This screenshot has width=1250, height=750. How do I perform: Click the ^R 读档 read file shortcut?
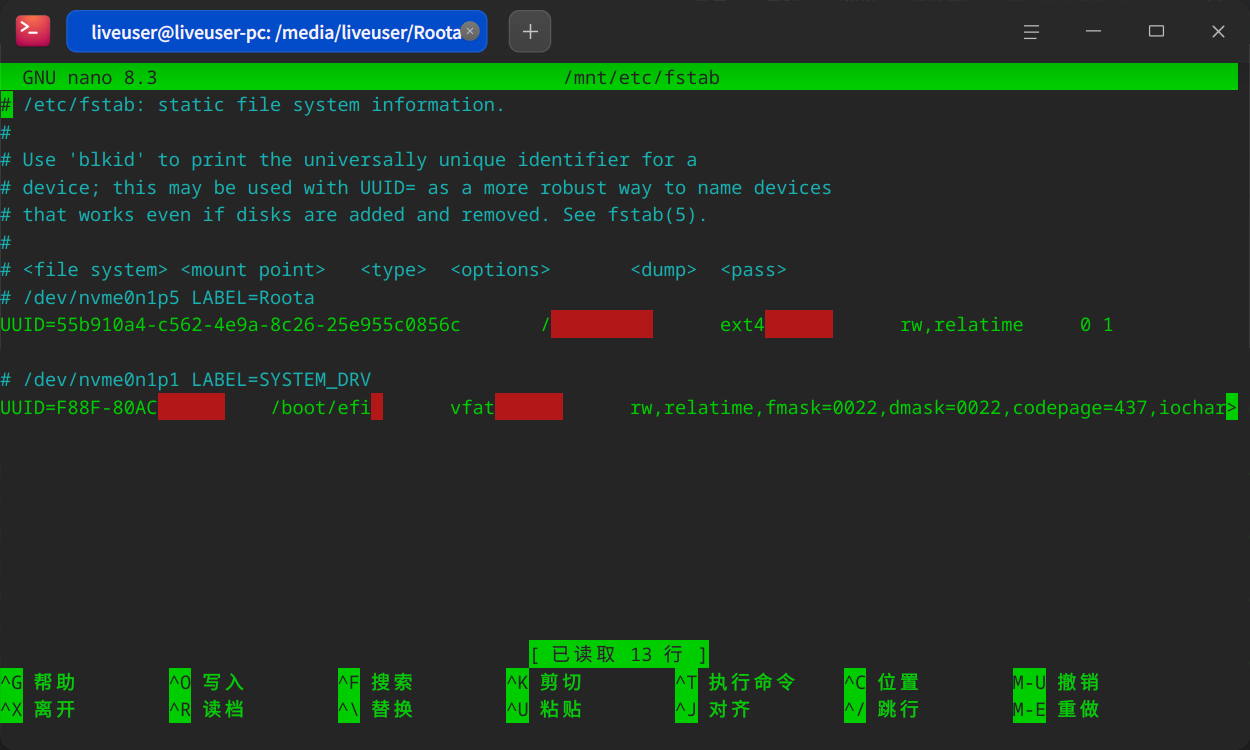[x=207, y=709]
